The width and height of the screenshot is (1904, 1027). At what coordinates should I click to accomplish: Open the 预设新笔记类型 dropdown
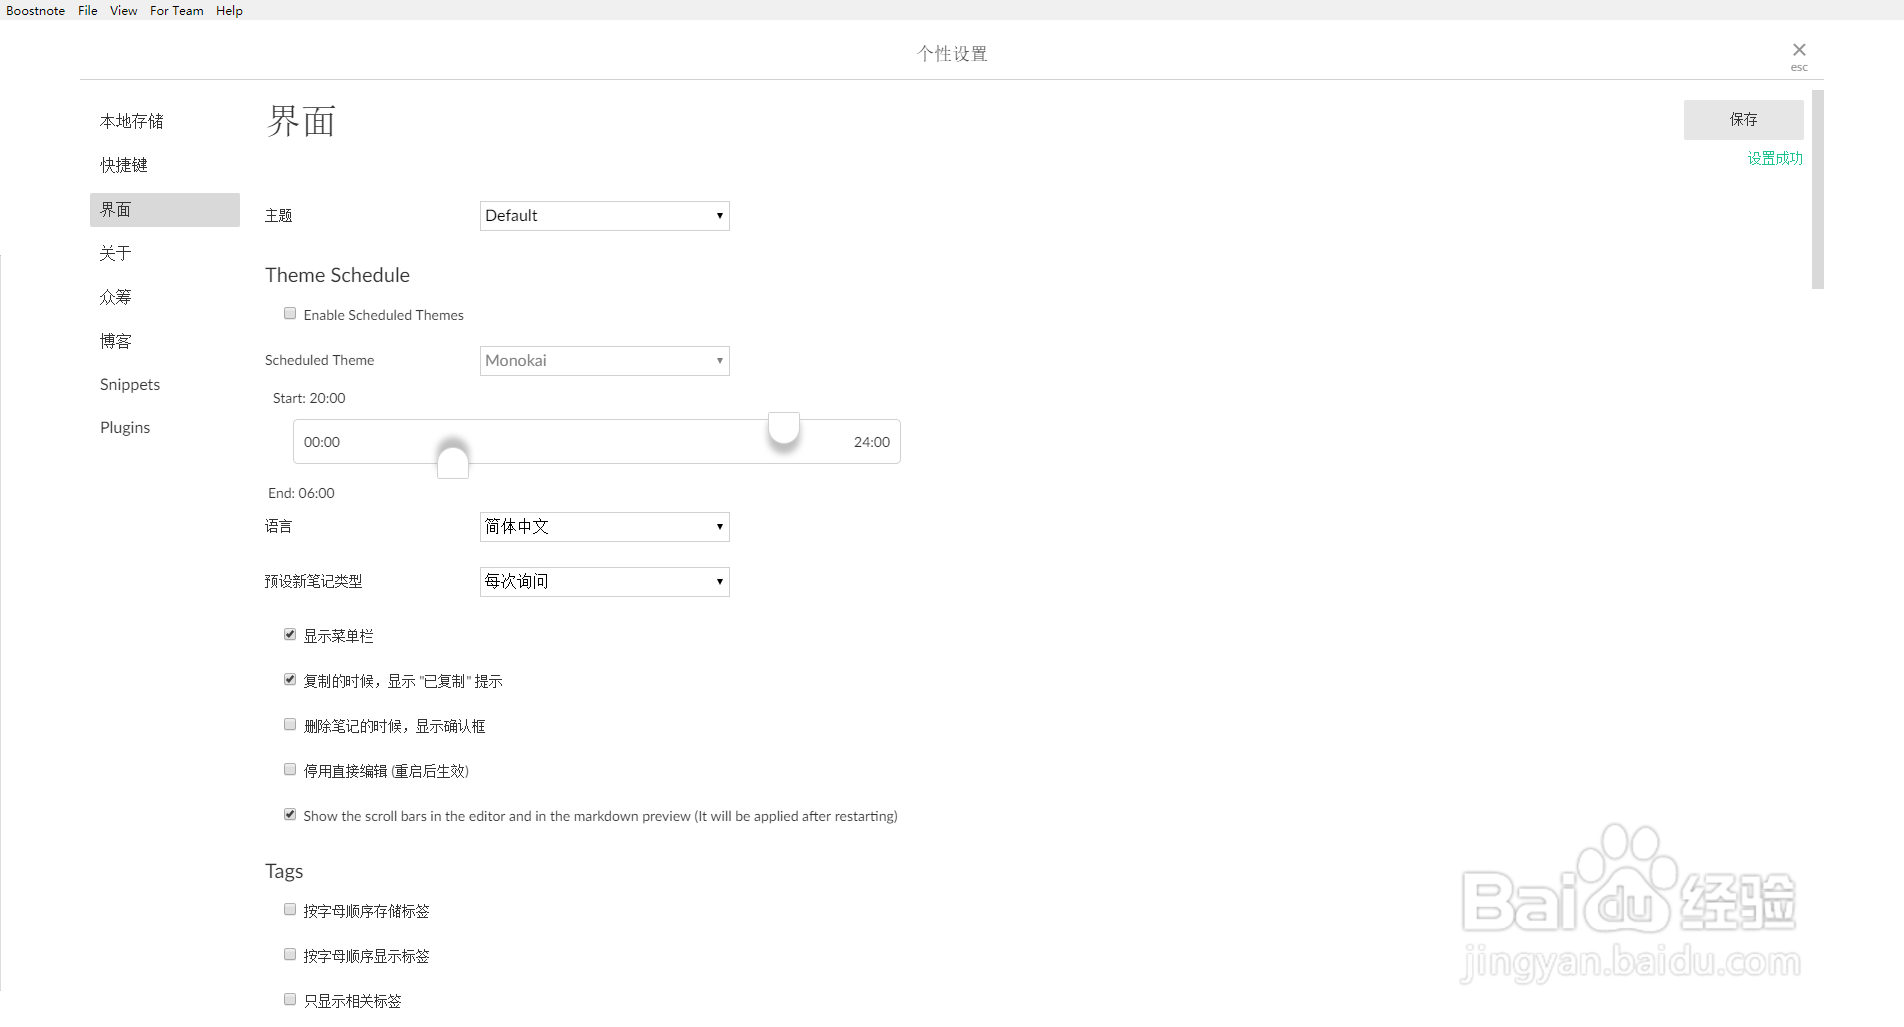coord(604,581)
